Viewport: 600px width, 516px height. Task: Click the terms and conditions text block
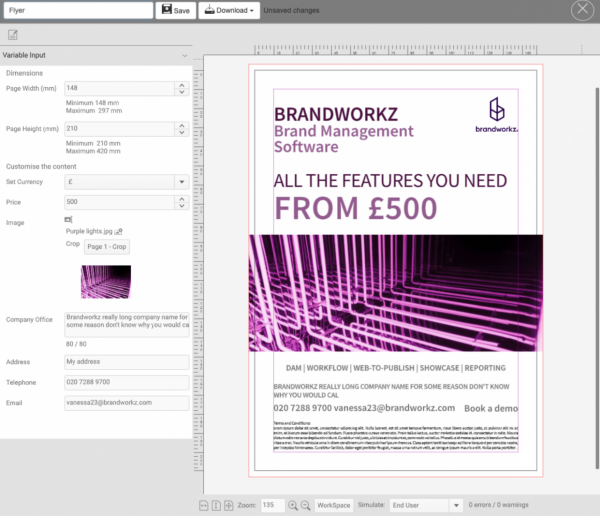click(x=396, y=436)
